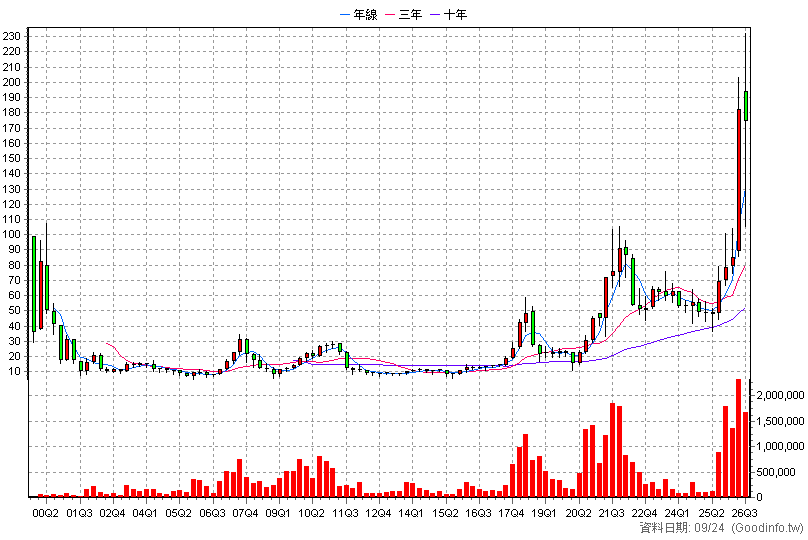Select the 04Q1 quarter label
This screenshot has height=540, width=808.
pyautogui.click(x=145, y=513)
